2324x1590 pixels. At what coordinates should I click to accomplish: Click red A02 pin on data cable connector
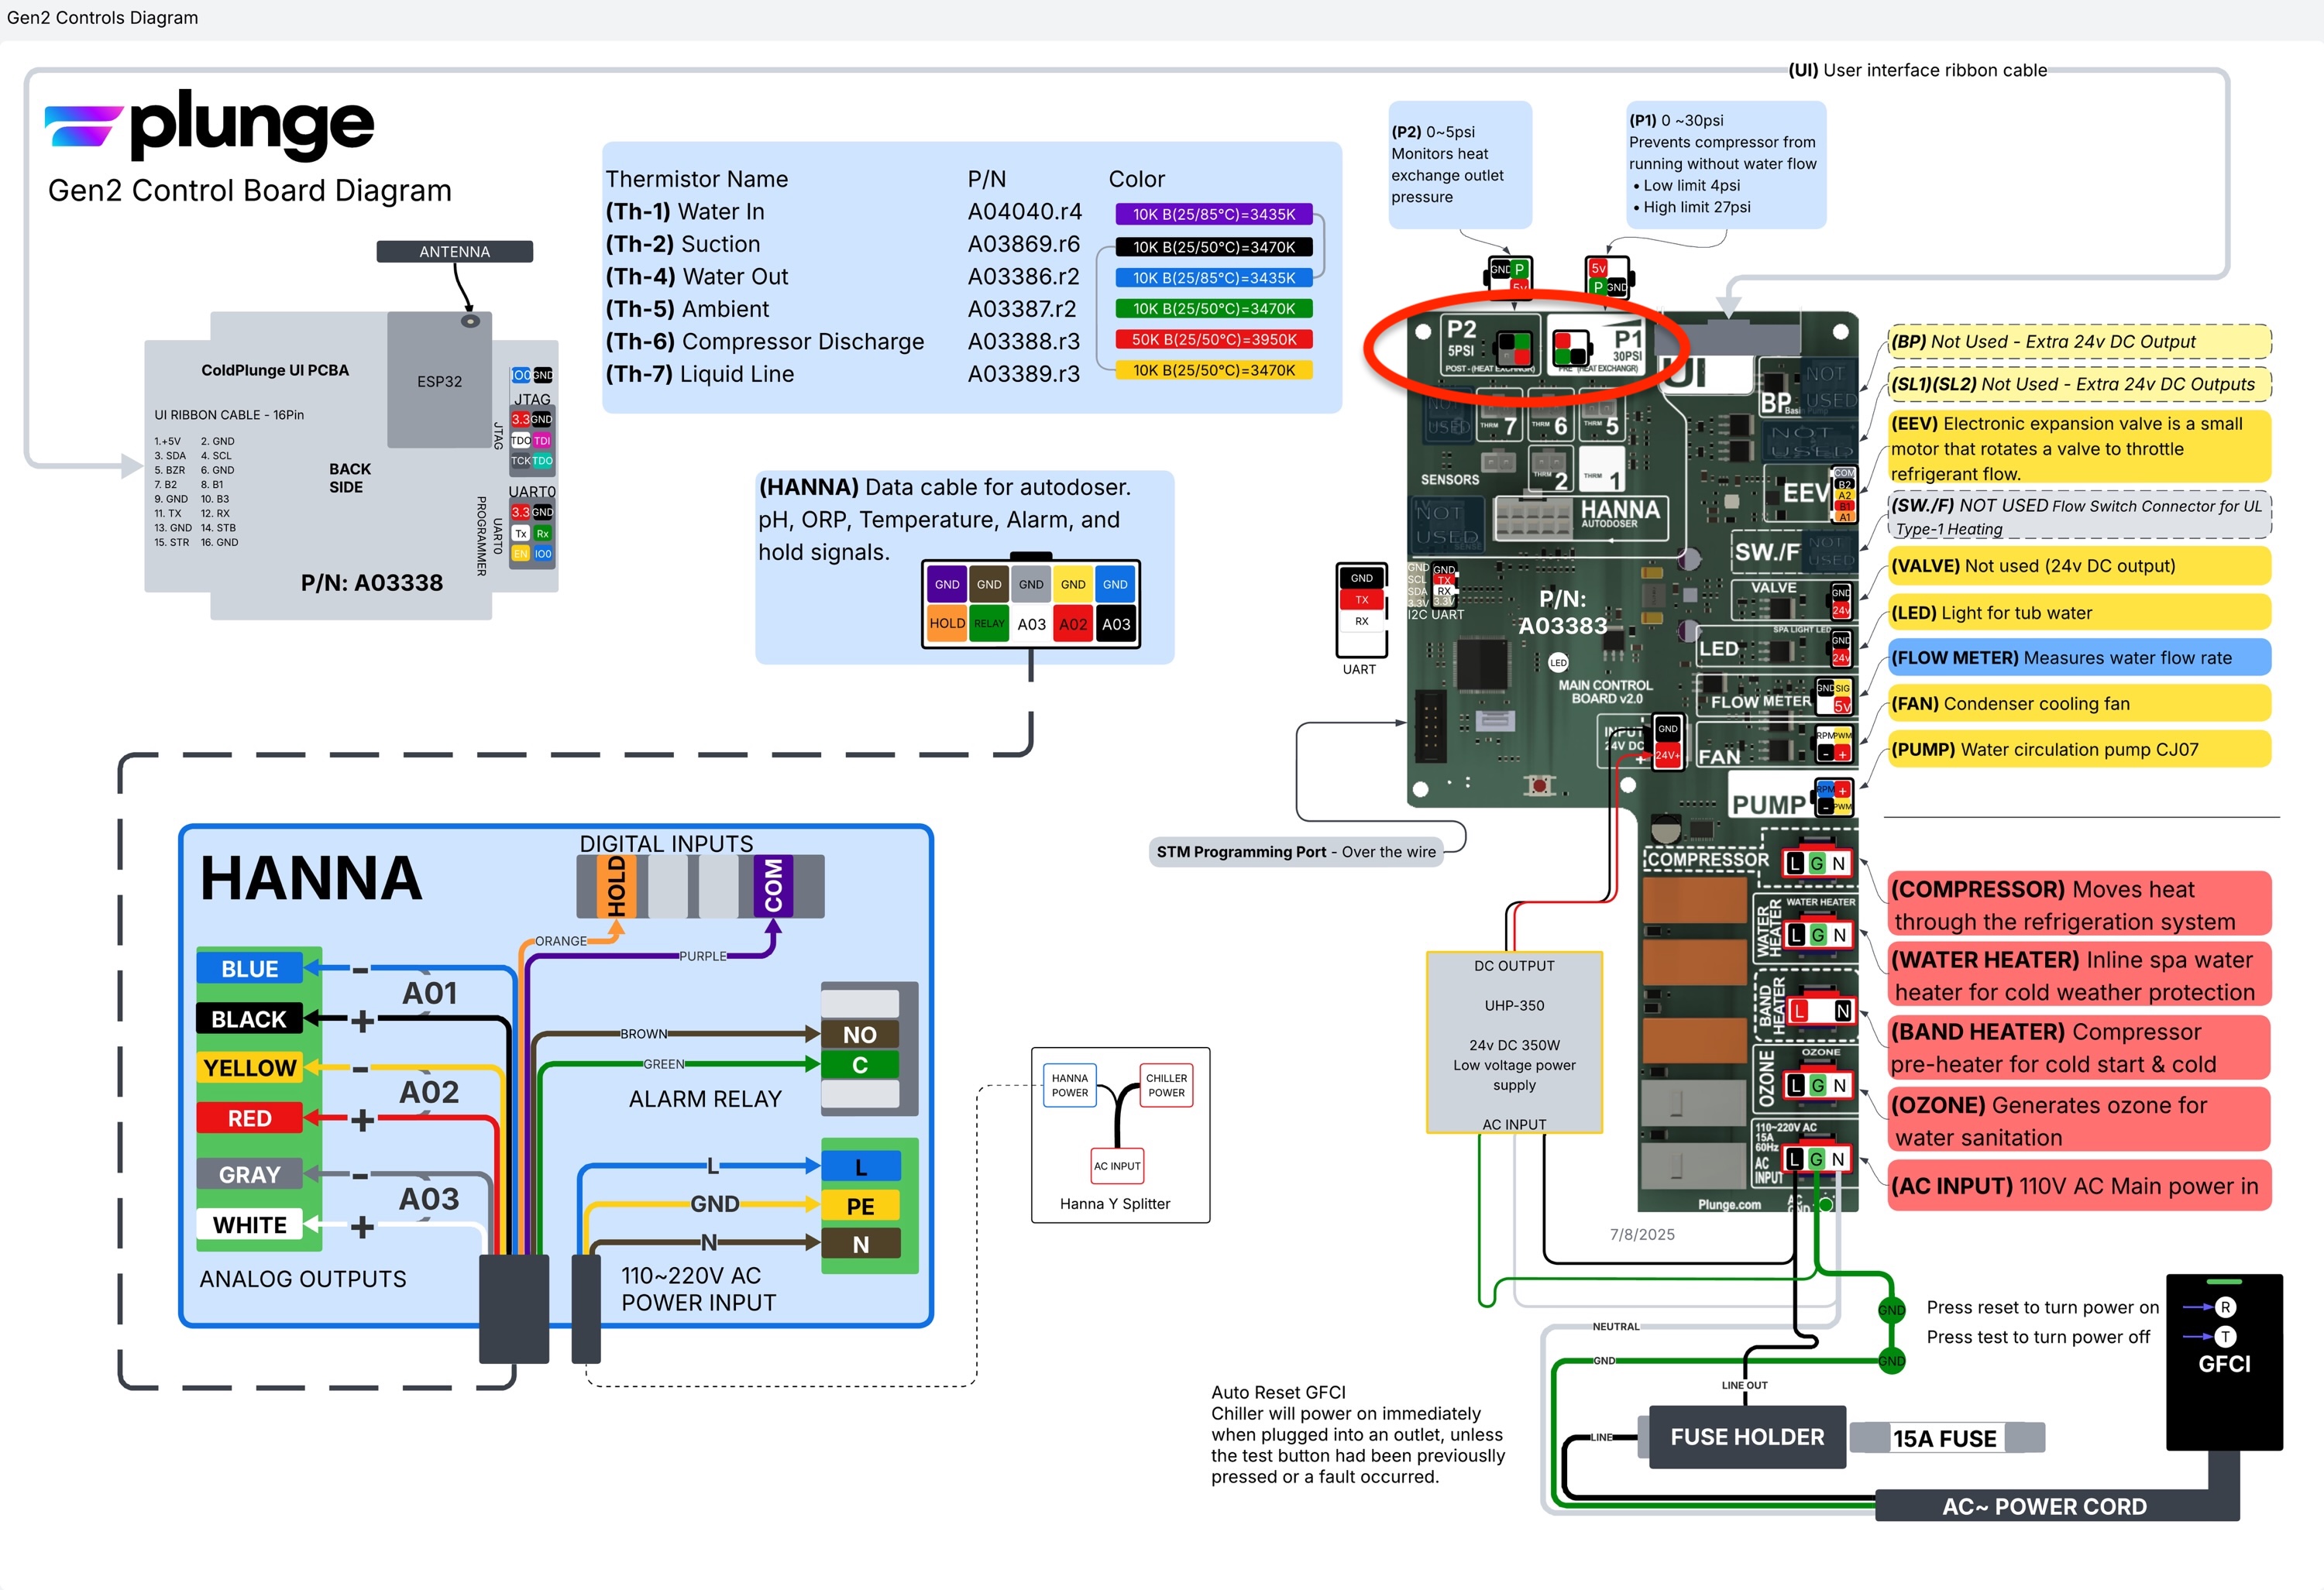(1073, 624)
